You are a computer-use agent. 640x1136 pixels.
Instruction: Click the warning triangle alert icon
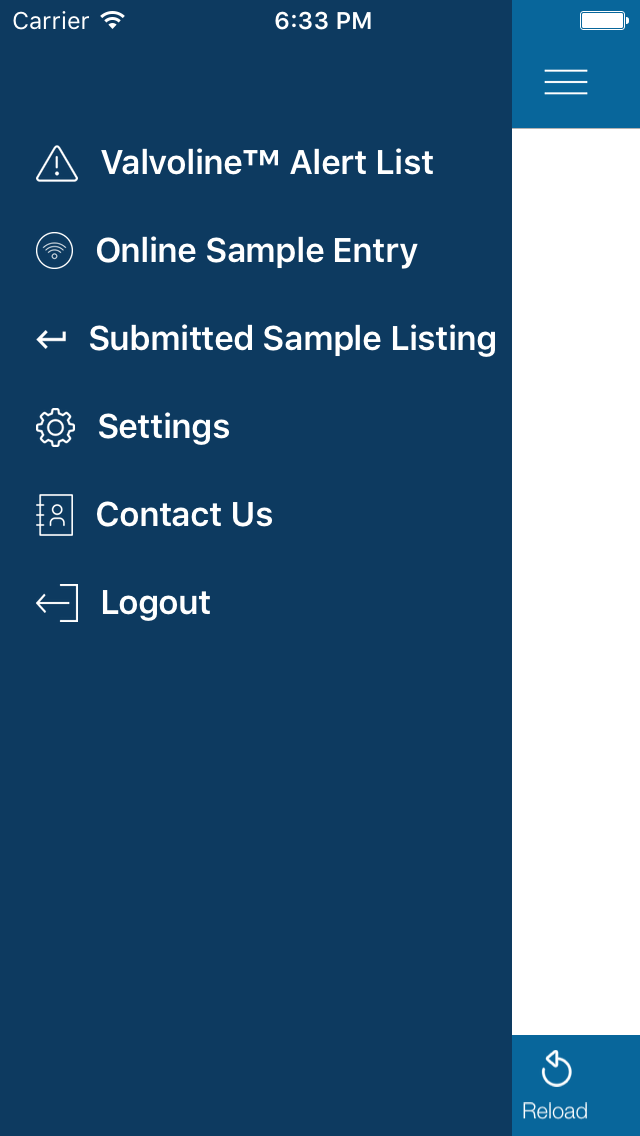(57, 163)
